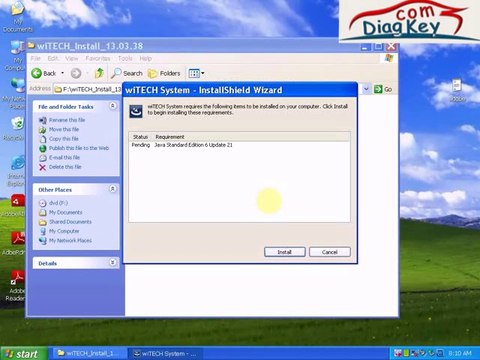Open the Edit menu in Explorer
This screenshot has height=360, width=480.
53,58
